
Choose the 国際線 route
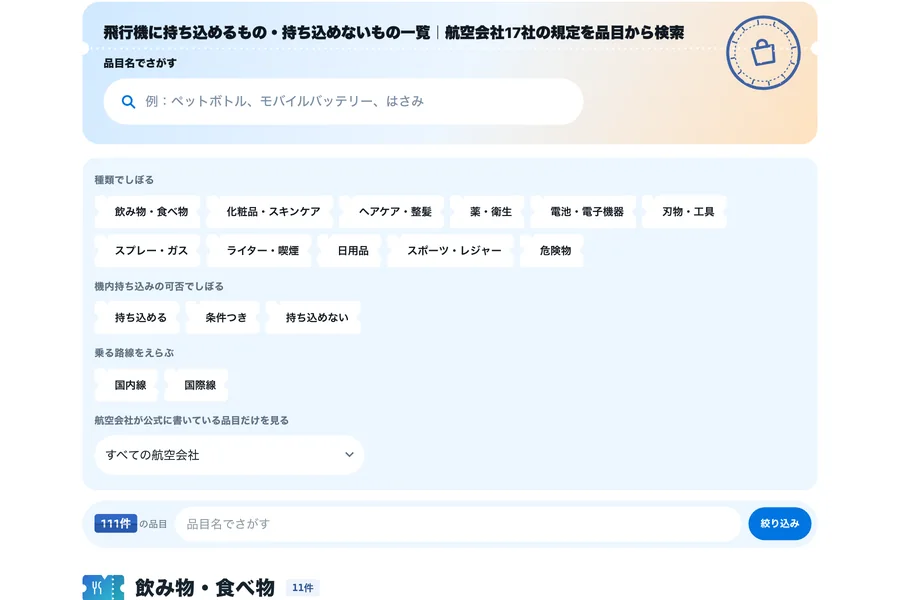(196, 385)
